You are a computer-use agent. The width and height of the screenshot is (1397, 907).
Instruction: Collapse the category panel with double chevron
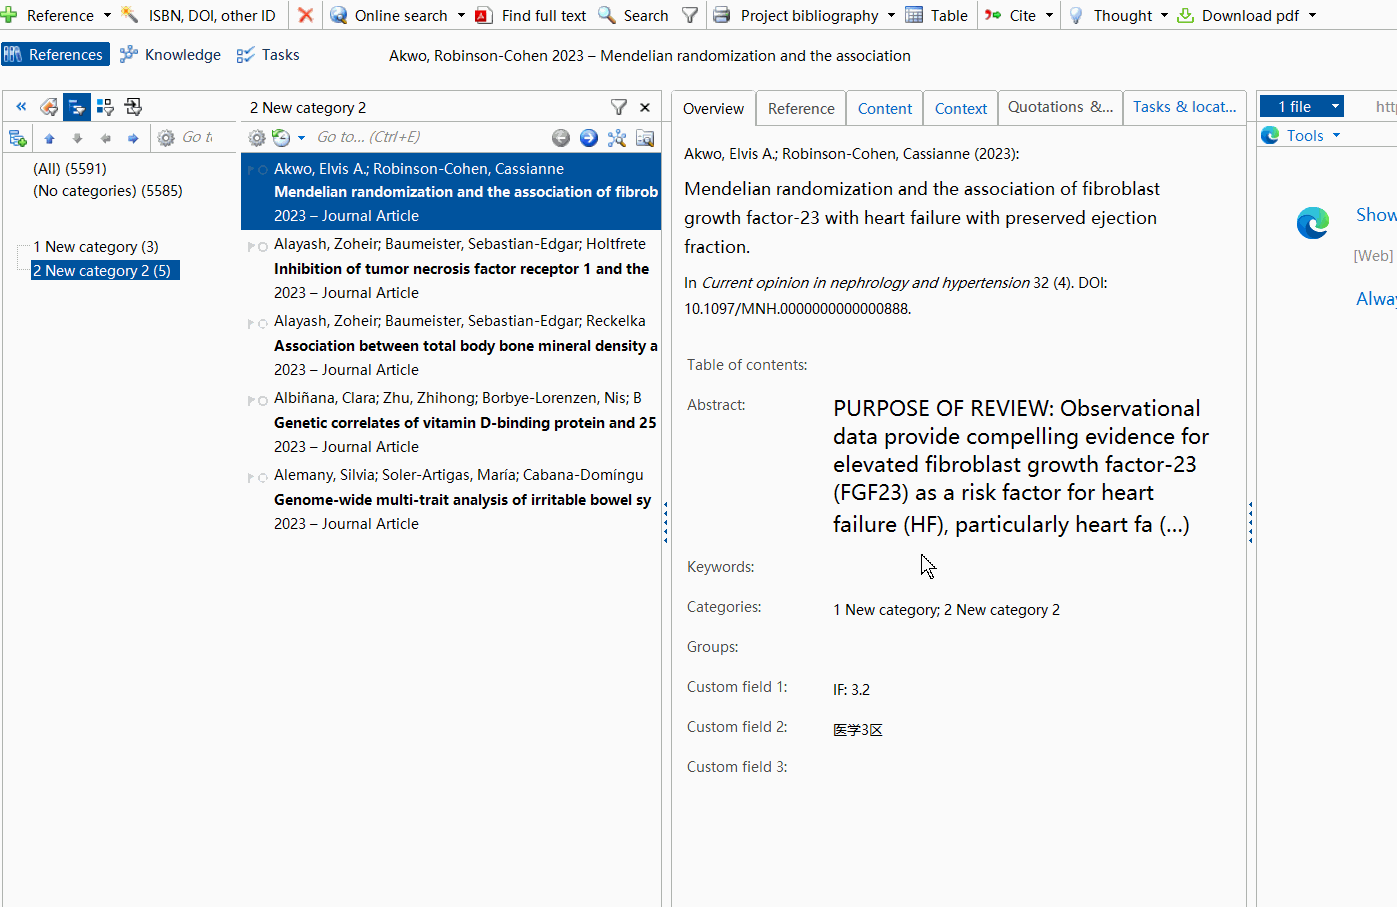coord(21,106)
